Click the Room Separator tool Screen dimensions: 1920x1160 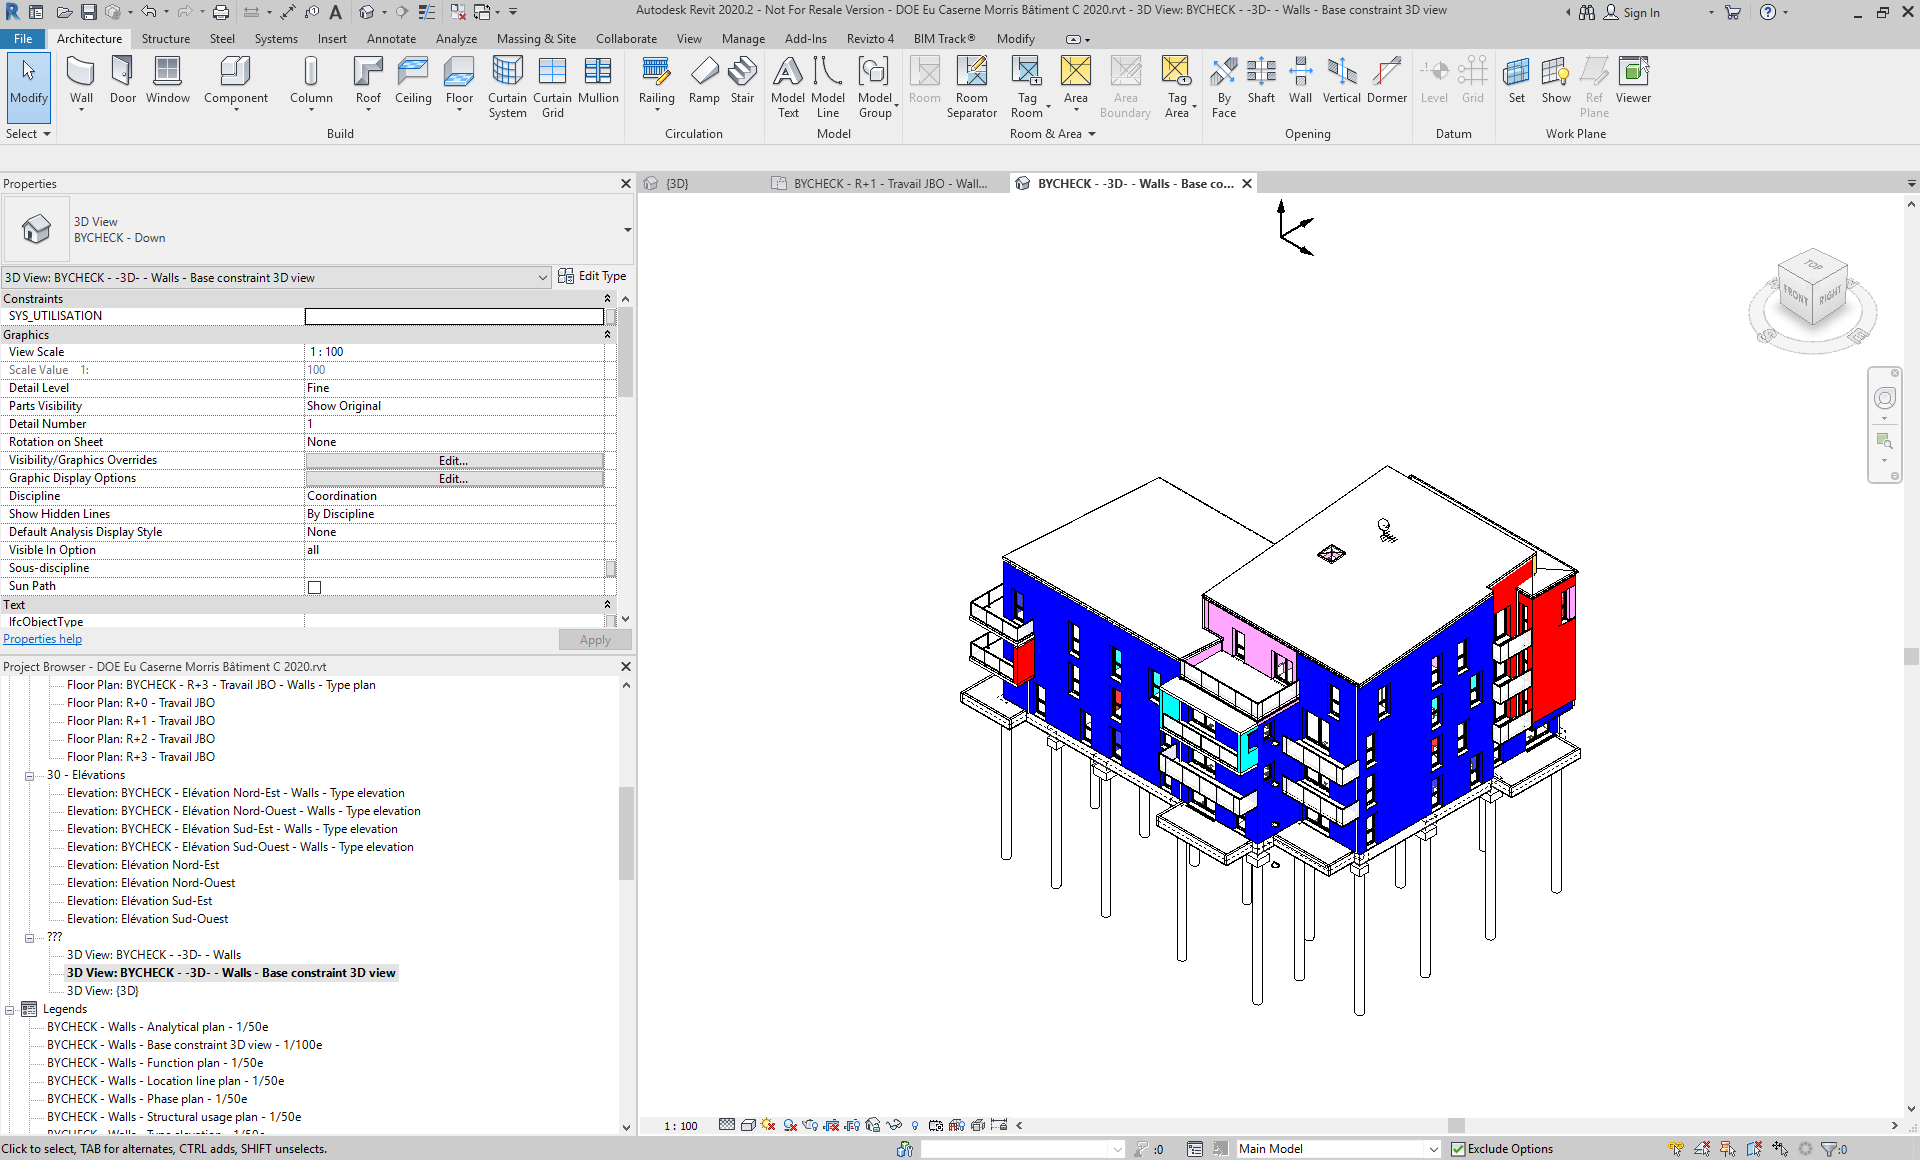coord(971,86)
